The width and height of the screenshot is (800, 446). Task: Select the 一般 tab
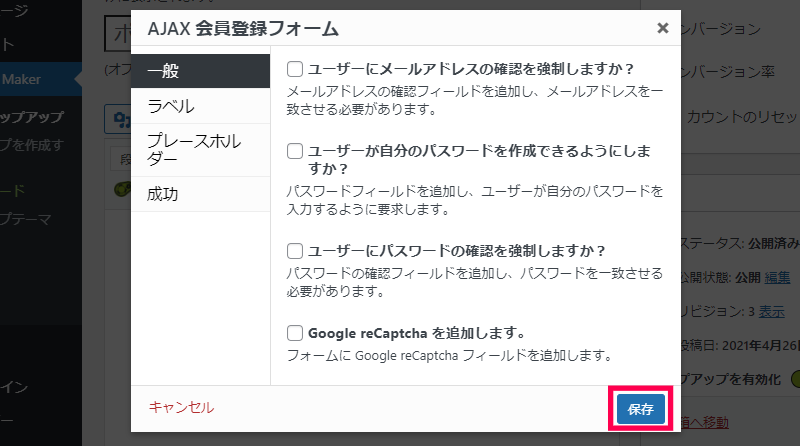(201, 71)
